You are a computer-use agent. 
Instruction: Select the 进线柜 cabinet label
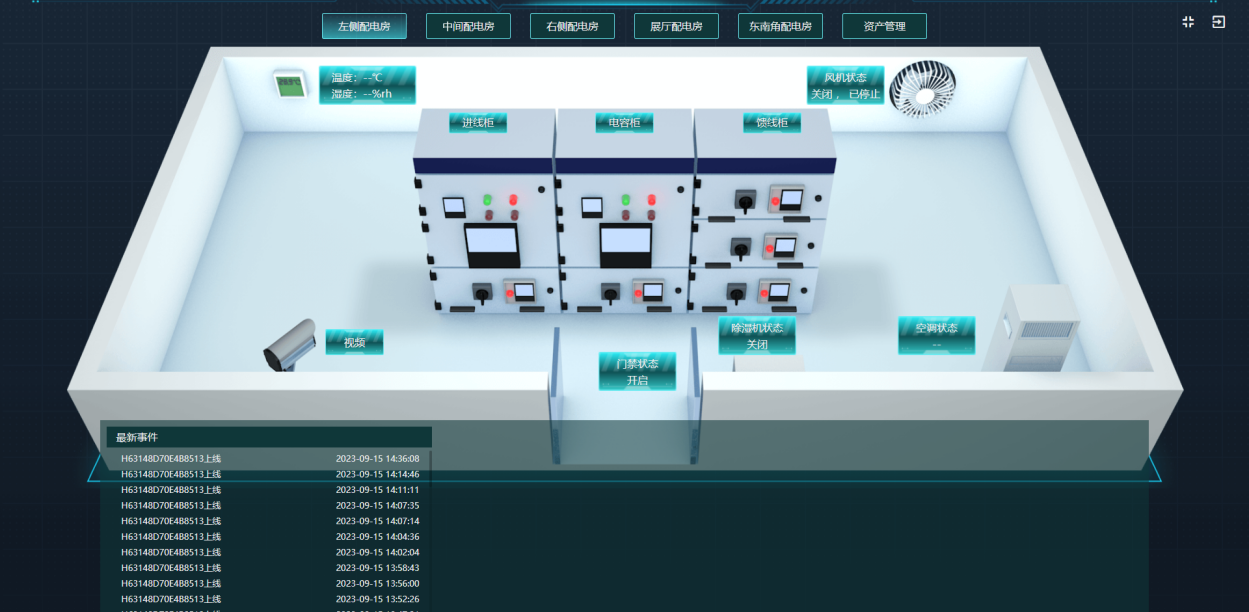(x=478, y=123)
